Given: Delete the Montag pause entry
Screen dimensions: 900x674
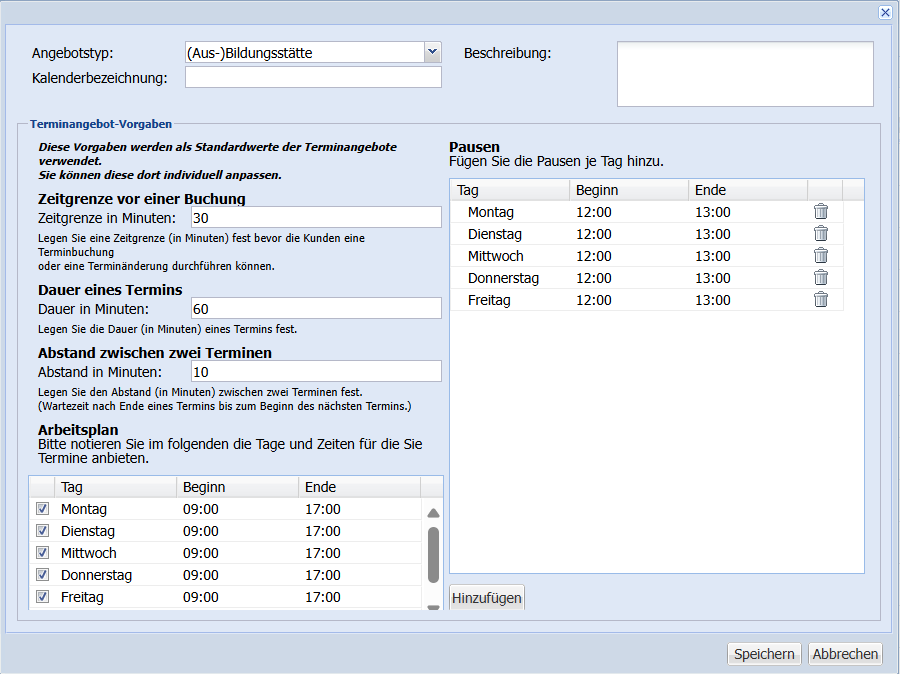Looking at the screenshot, I should click(821, 212).
